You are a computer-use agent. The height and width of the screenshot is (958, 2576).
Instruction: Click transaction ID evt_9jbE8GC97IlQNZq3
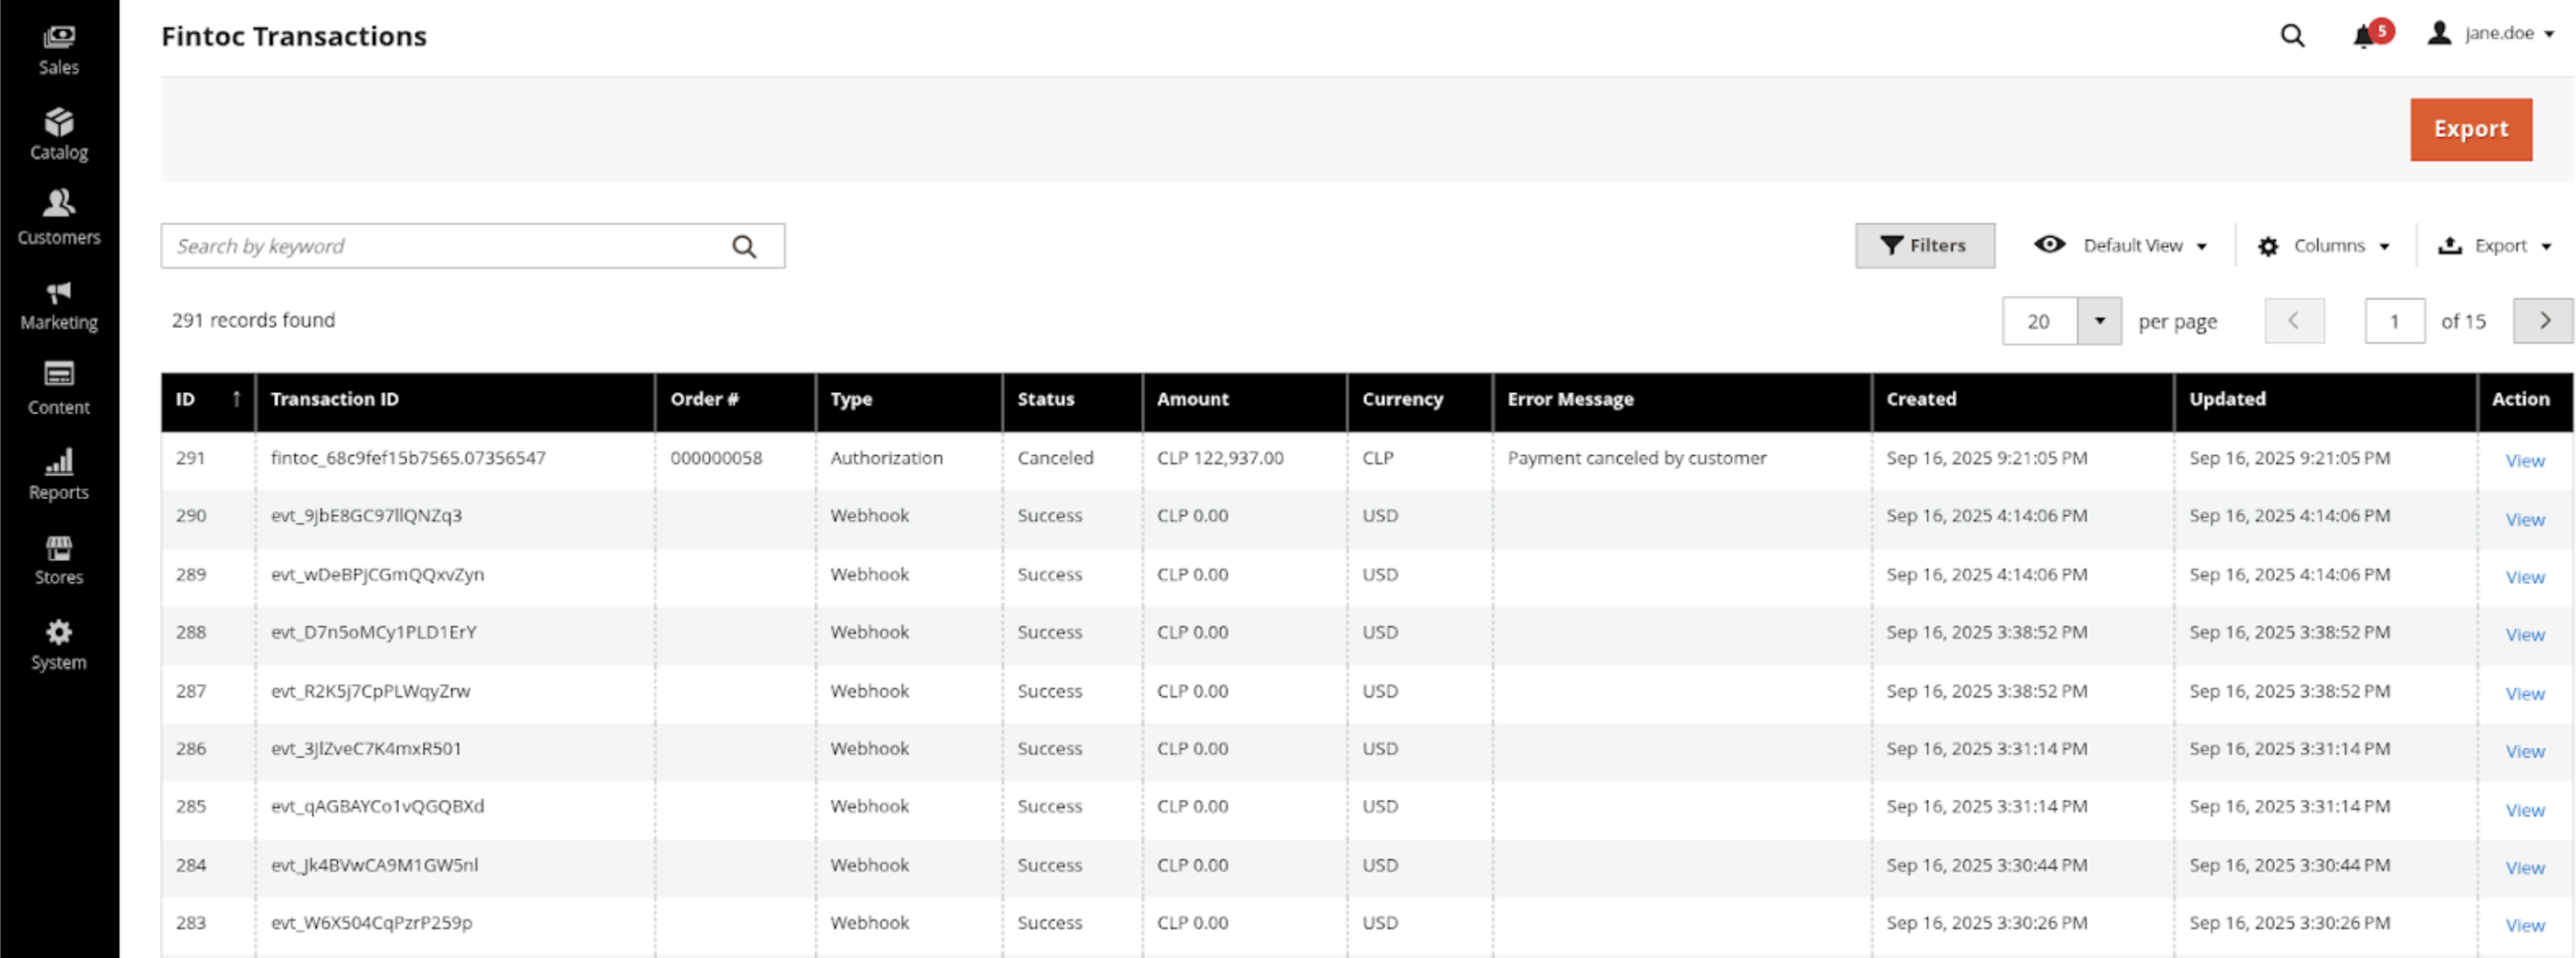tap(366, 516)
